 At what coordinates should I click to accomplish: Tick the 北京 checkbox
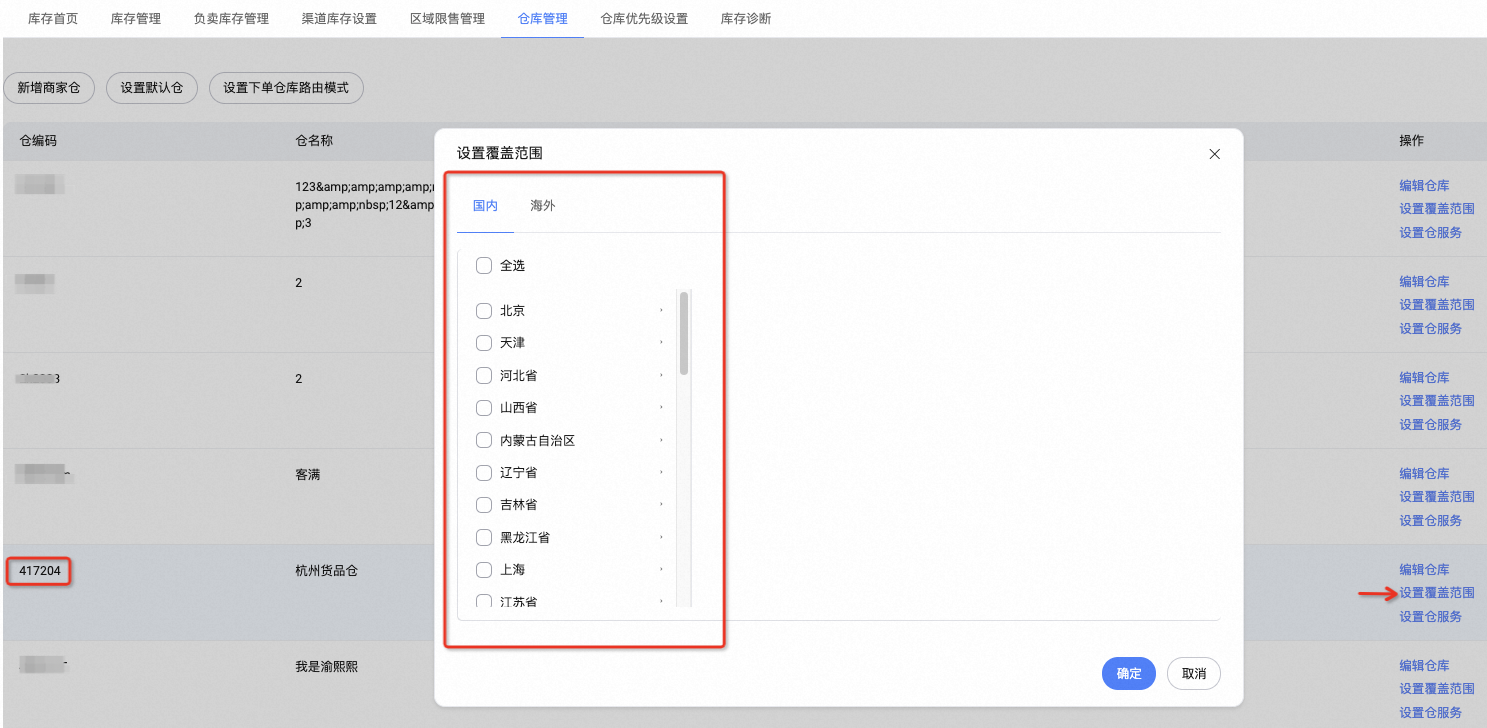click(x=484, y=311)
